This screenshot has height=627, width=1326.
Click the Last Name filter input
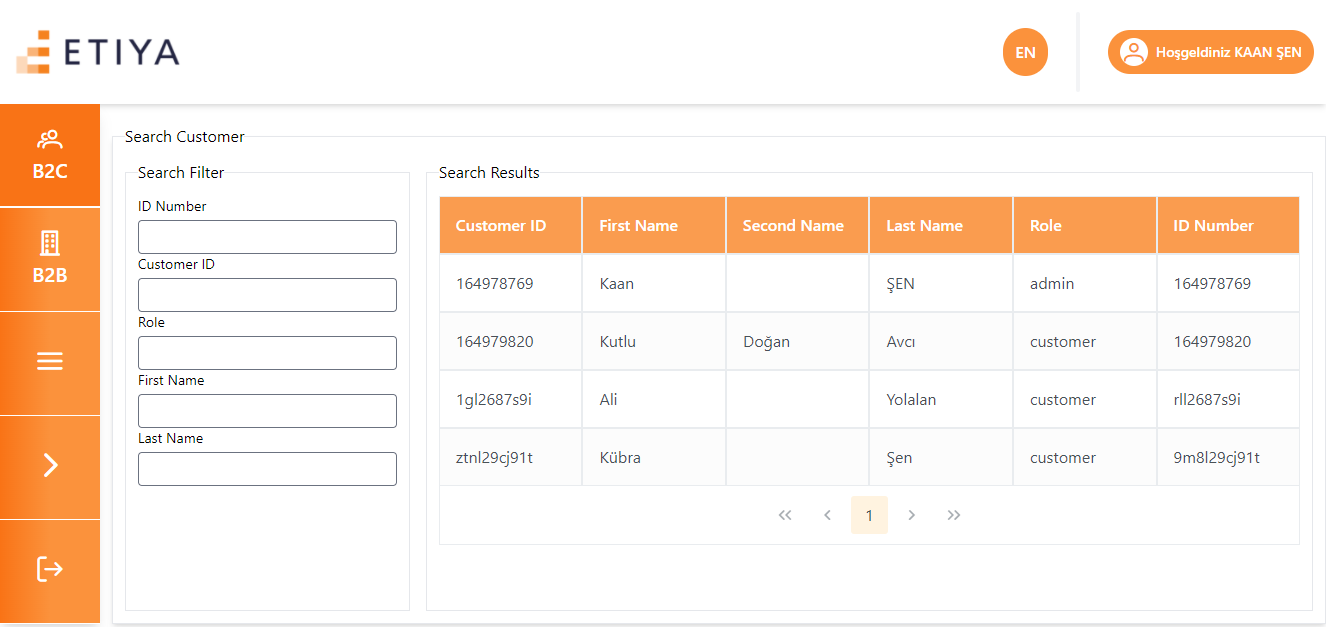coord(267,469)
